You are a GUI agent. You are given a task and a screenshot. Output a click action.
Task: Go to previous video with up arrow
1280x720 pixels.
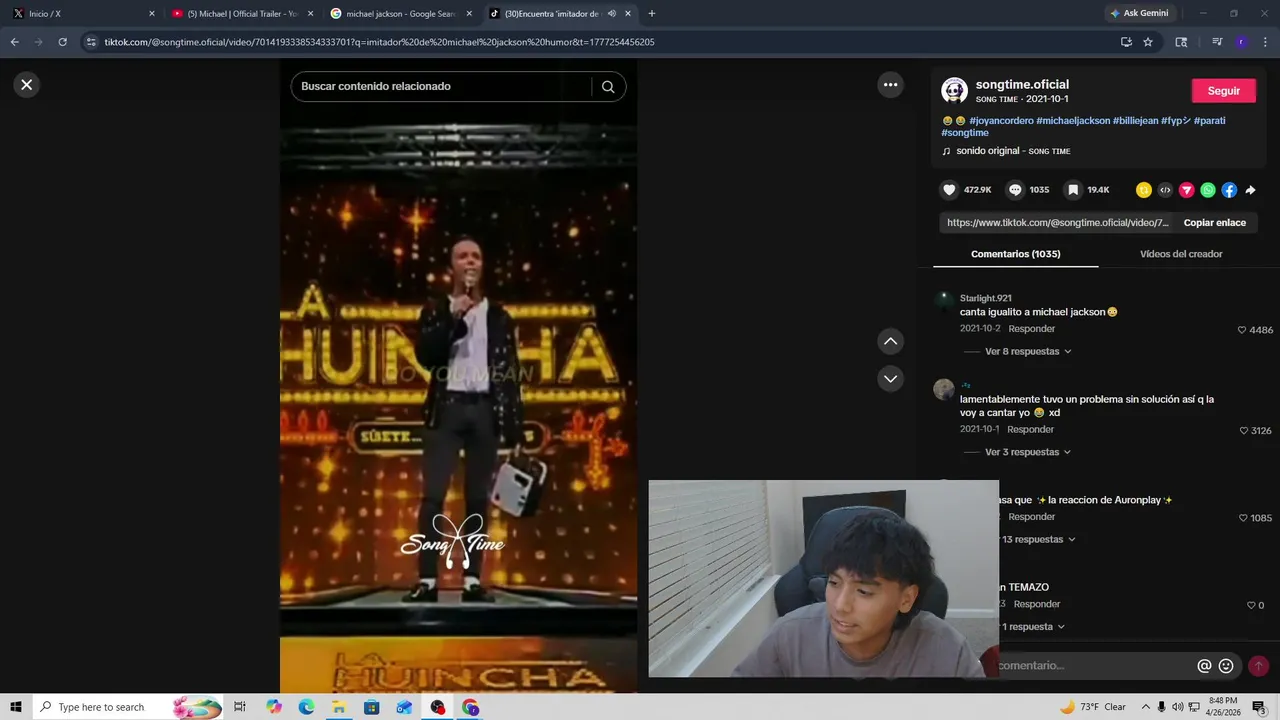point(890,341)
